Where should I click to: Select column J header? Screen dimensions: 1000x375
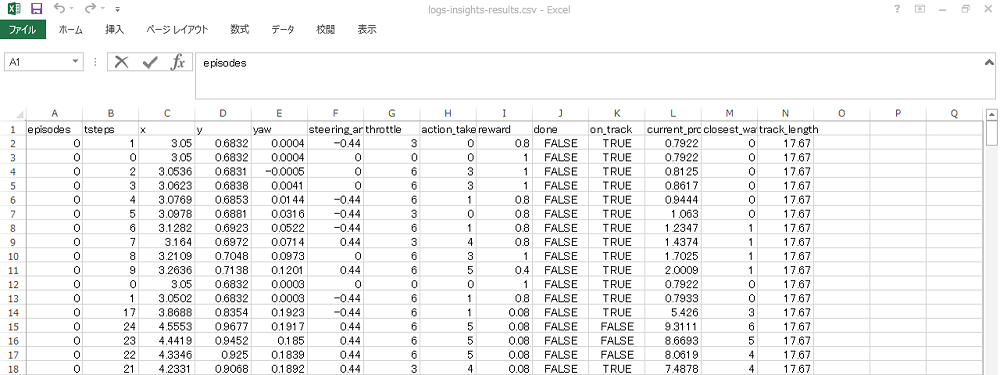[560, 114]
